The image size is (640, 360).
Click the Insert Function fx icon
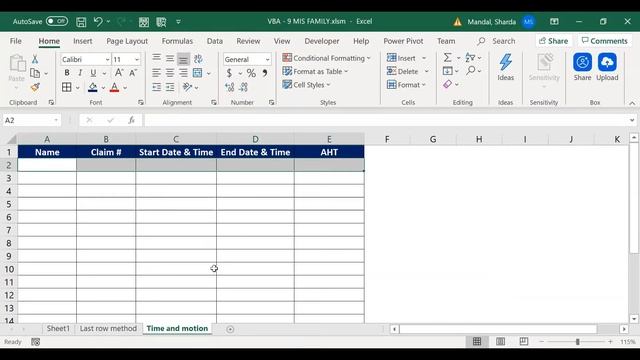point(131,120)
